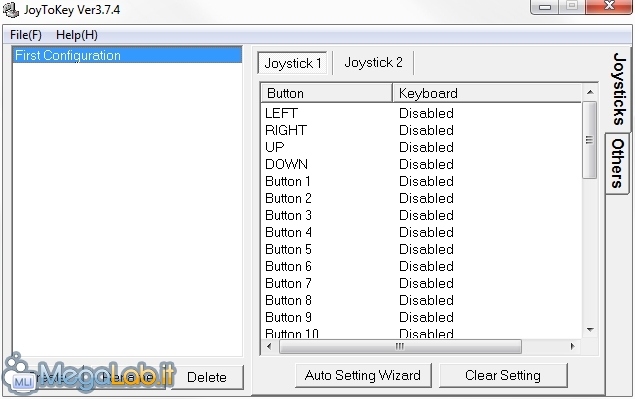Select the UP row
This screenshot has height=399, width=635.
coord(421,147)
